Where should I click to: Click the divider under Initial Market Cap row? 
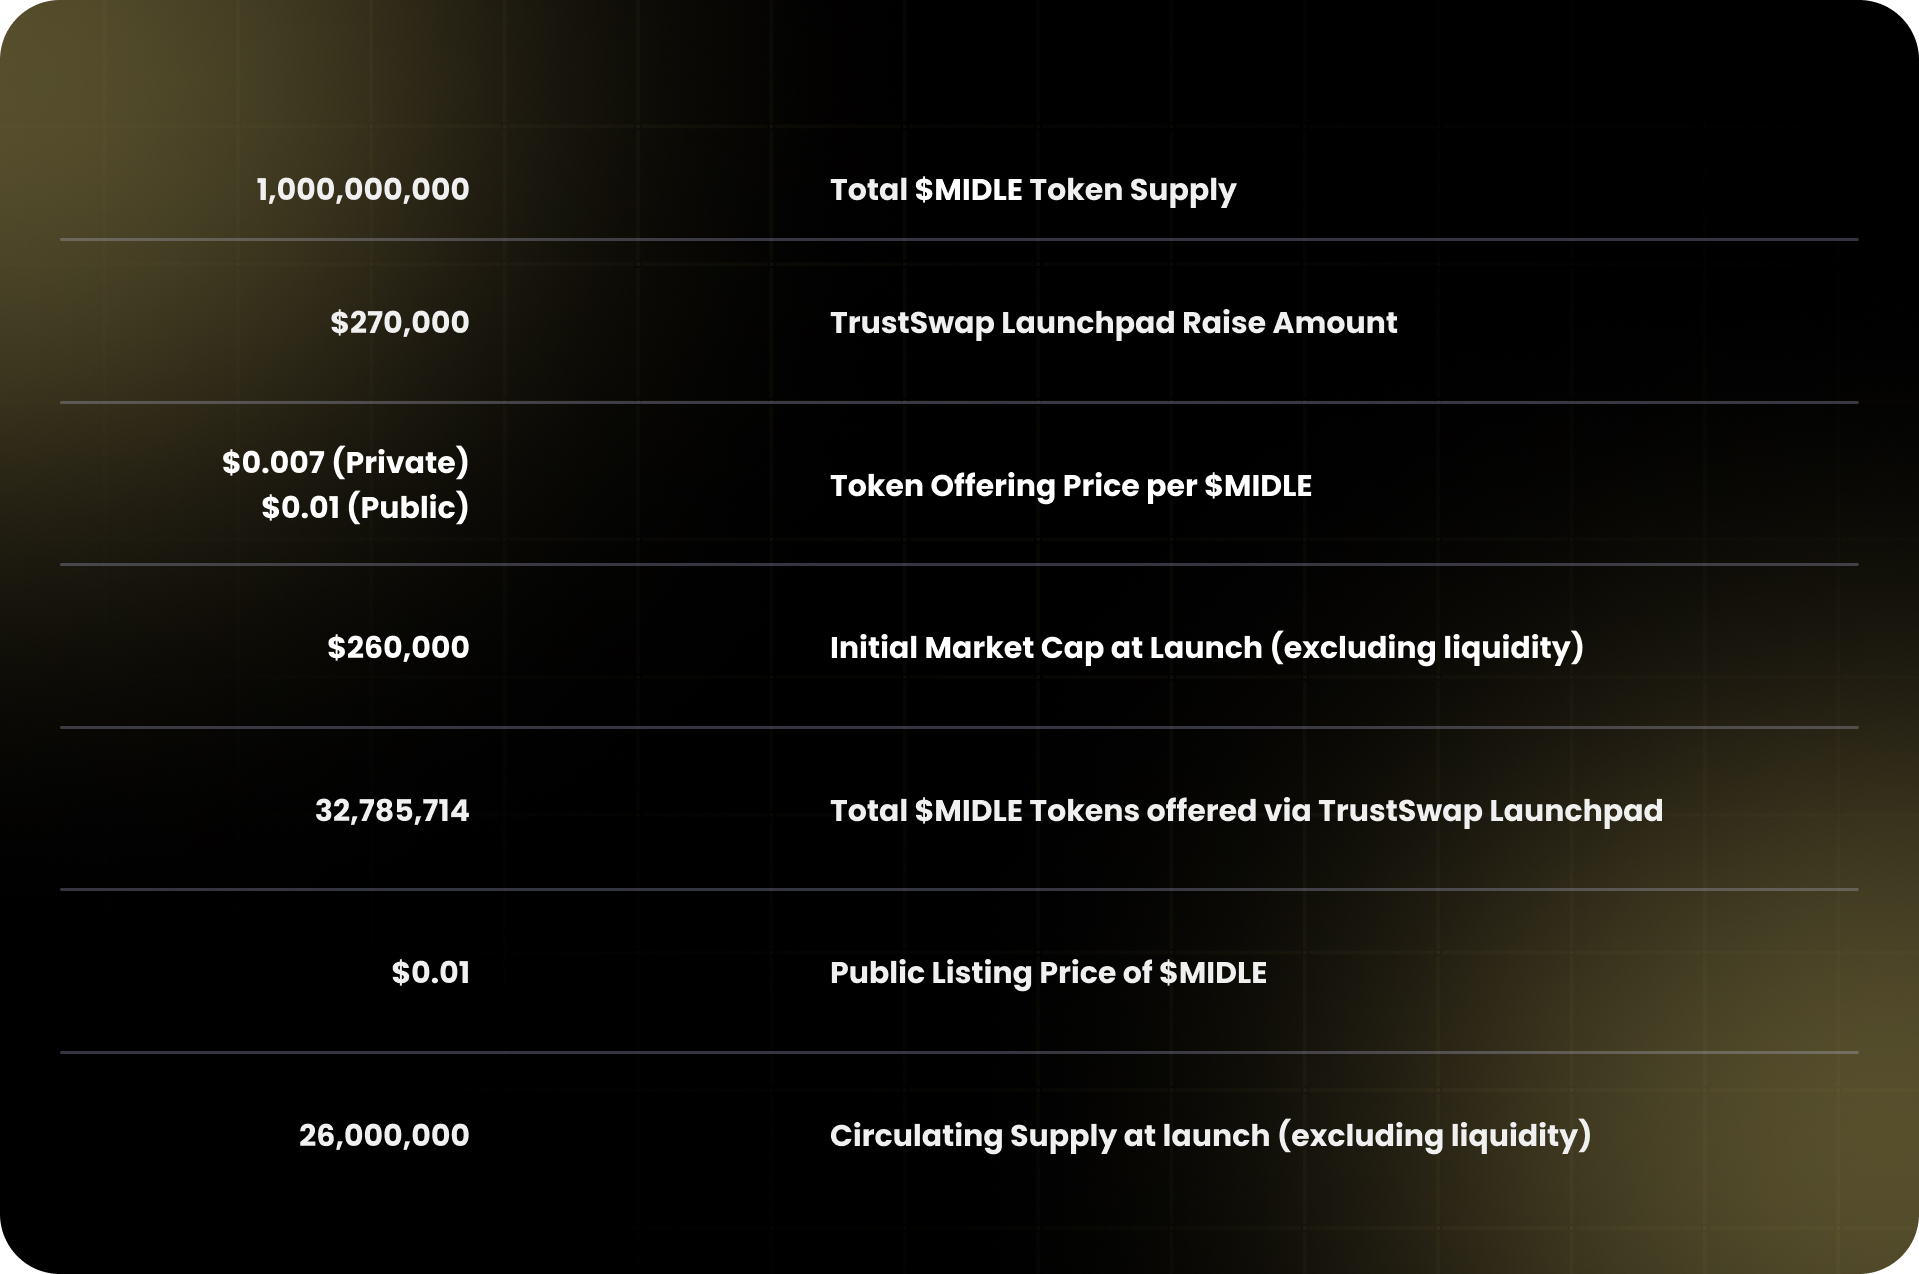[959, 727]
